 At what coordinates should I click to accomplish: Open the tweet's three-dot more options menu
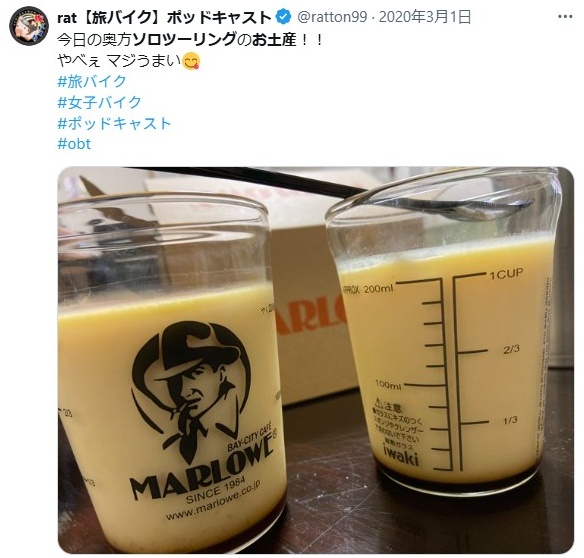565,17
